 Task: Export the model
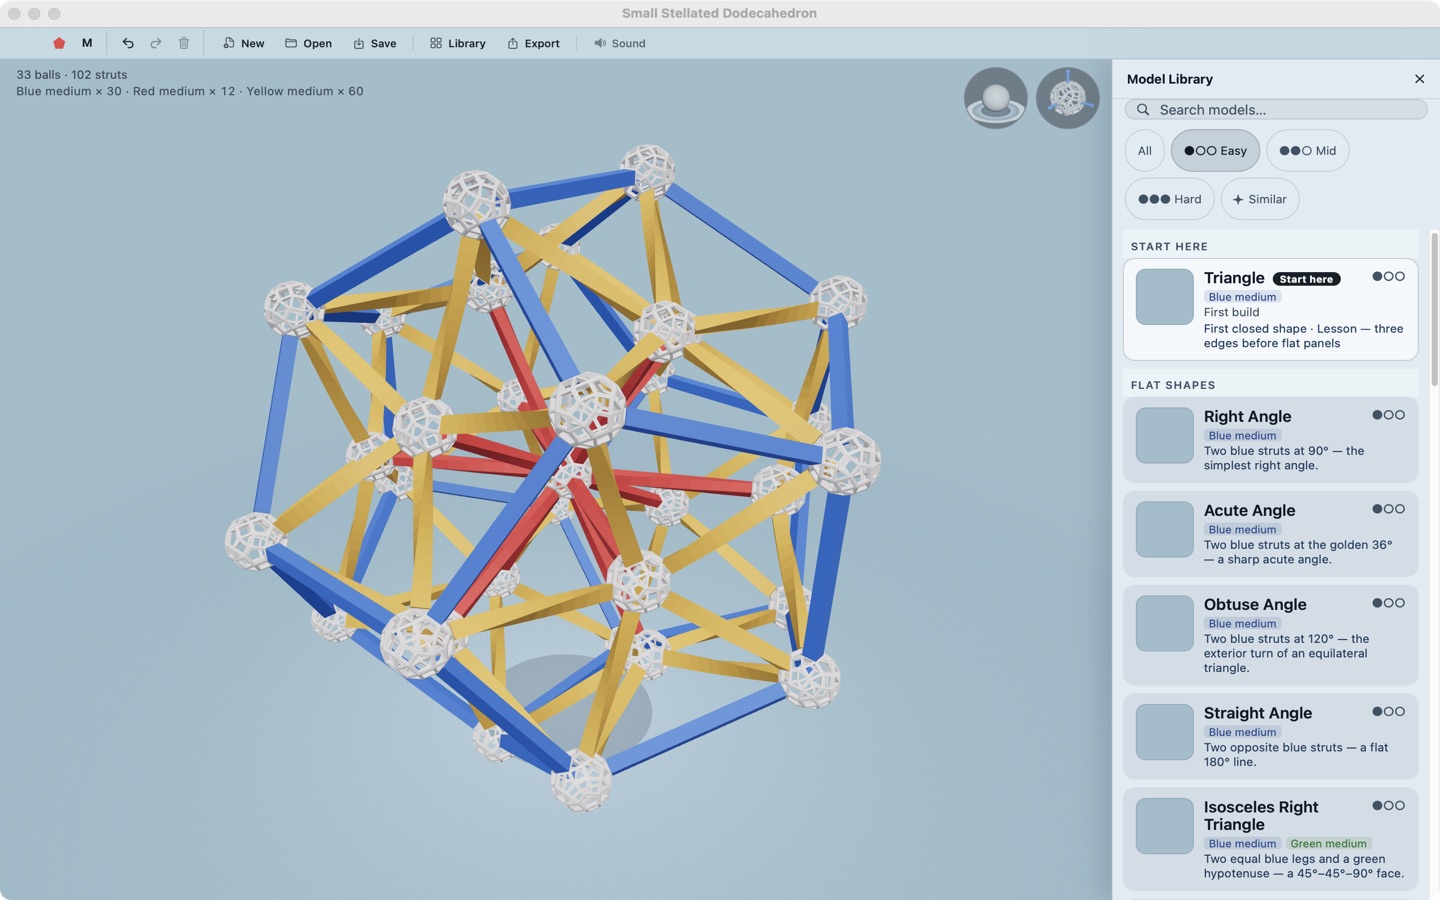coord(533,43)
